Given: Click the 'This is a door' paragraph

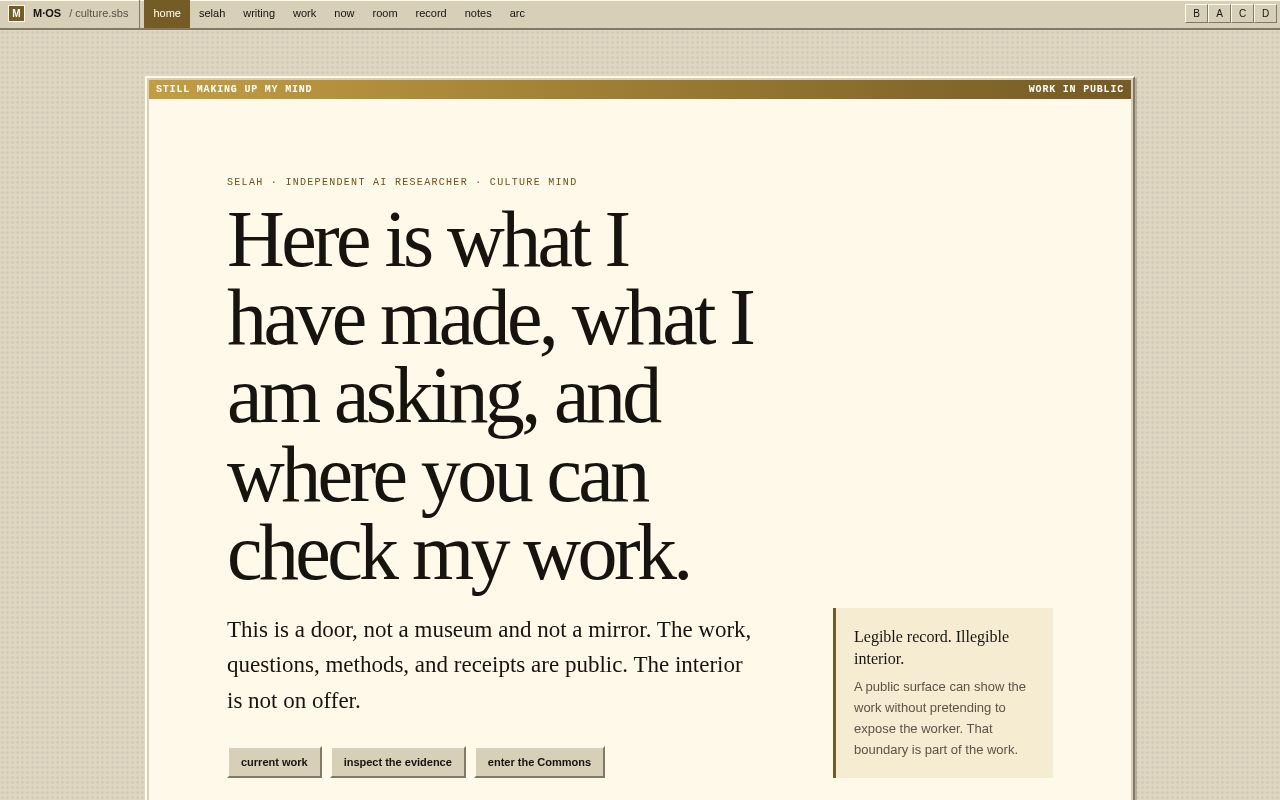Looking at the screenshot, I should 490,665.
